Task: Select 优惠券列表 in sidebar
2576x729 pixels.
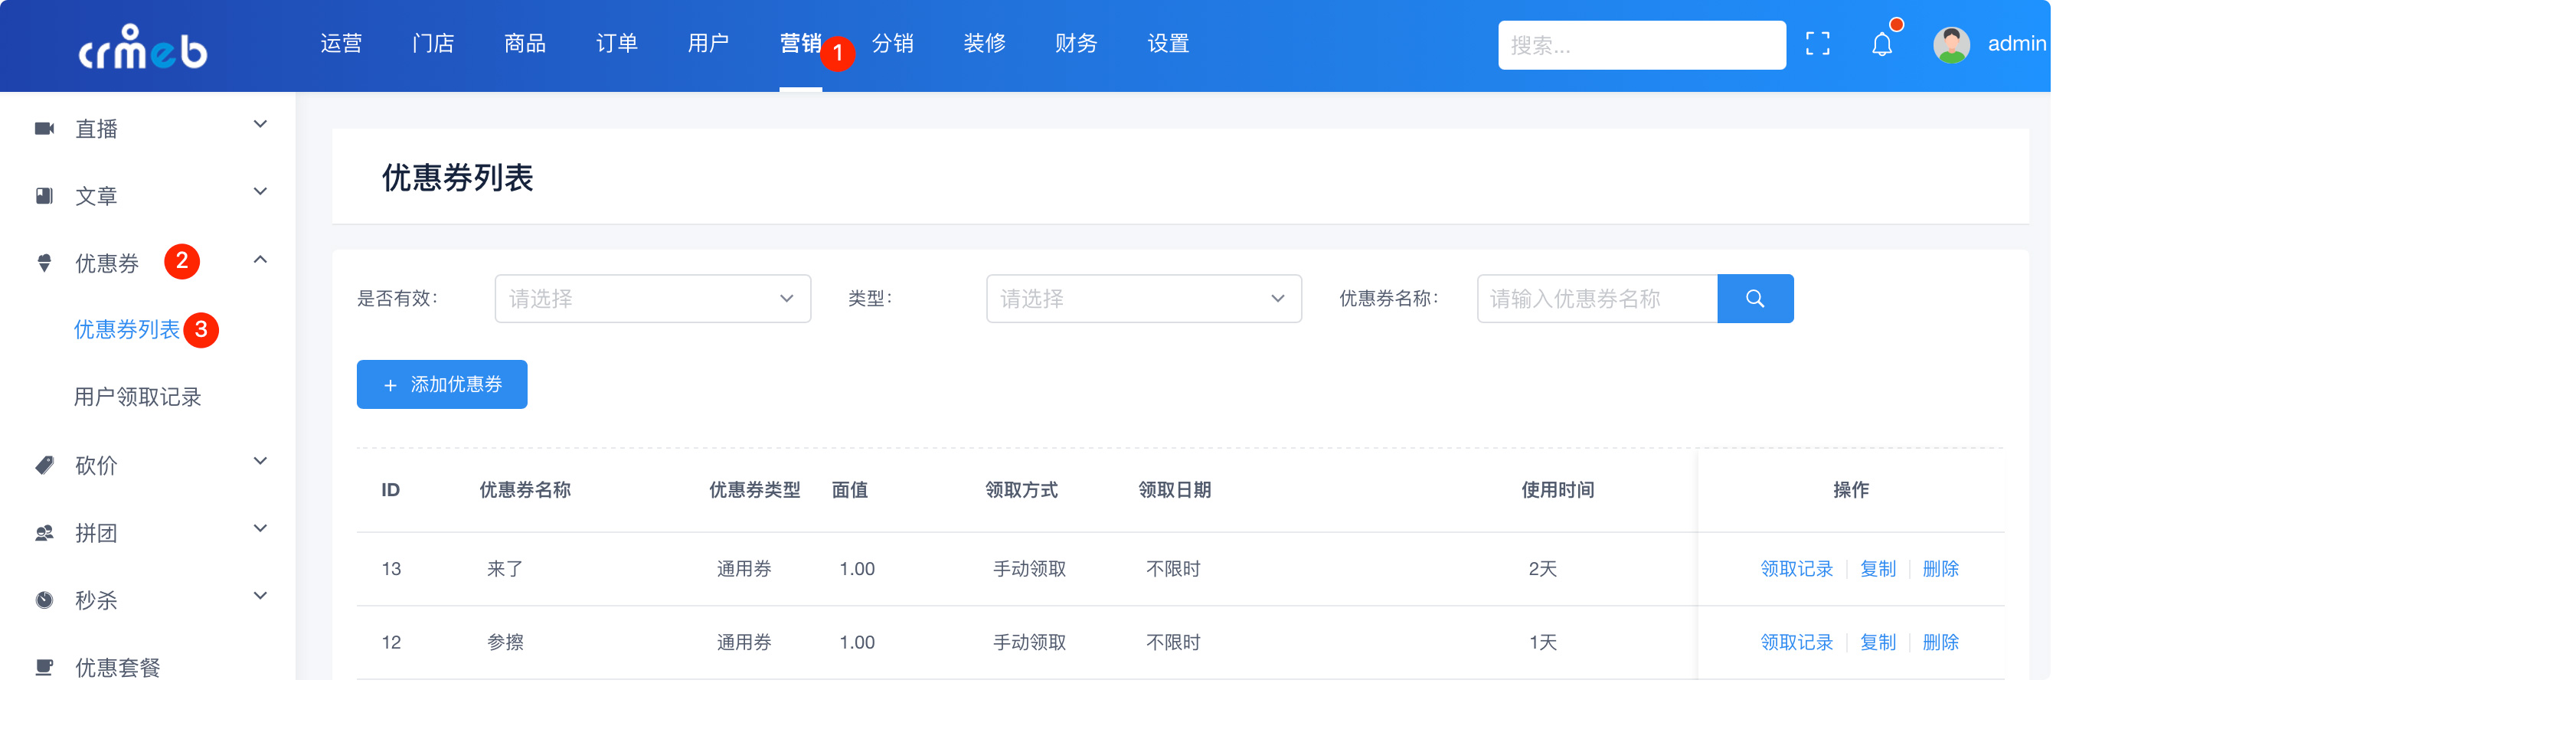Action: tap(127, 330)
